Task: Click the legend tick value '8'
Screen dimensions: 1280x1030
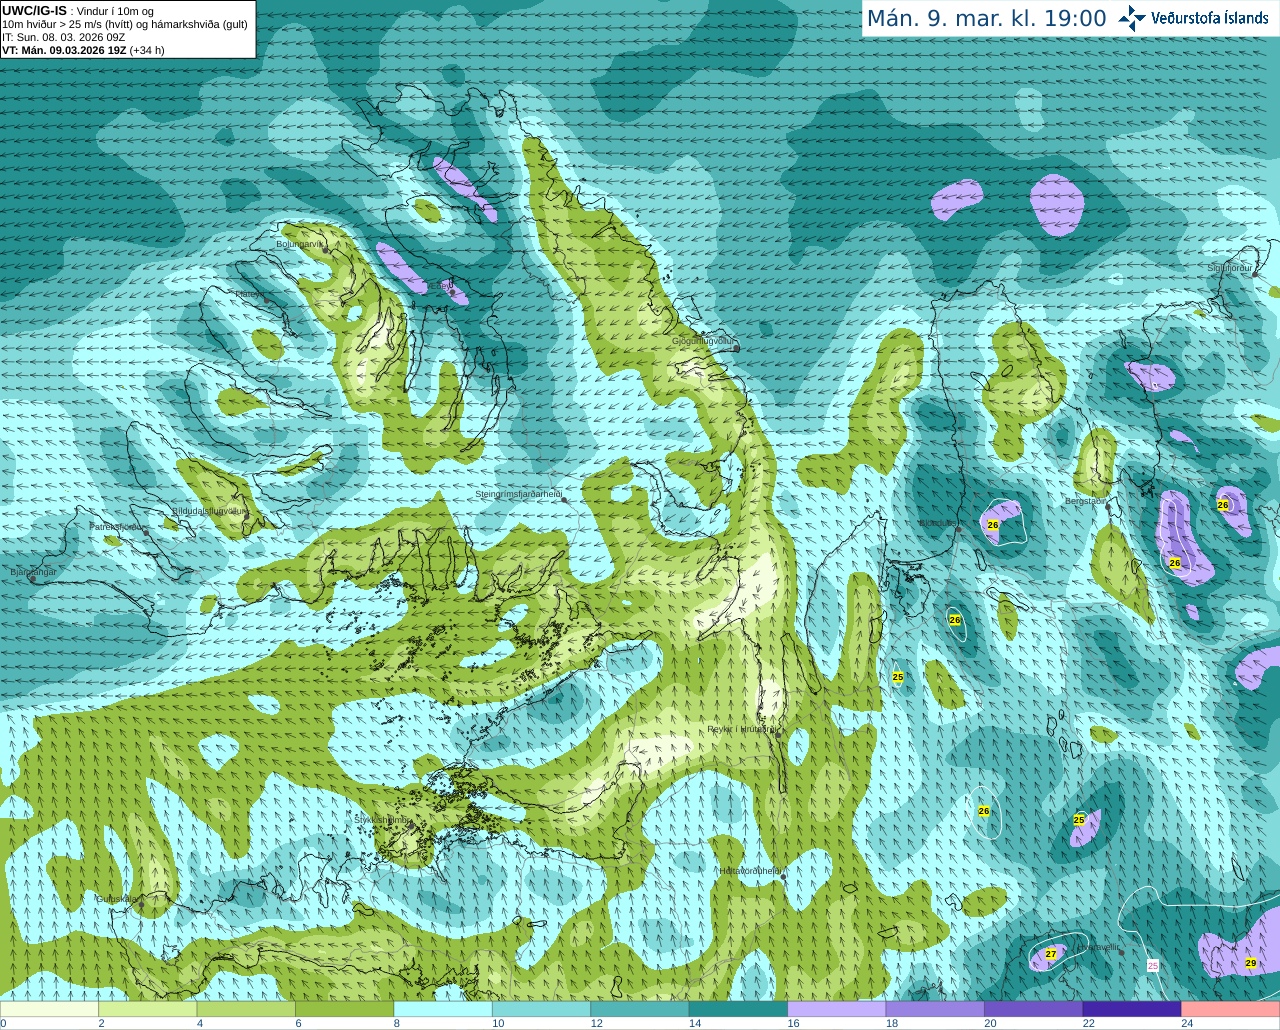Action: [x=397, y=1023]
